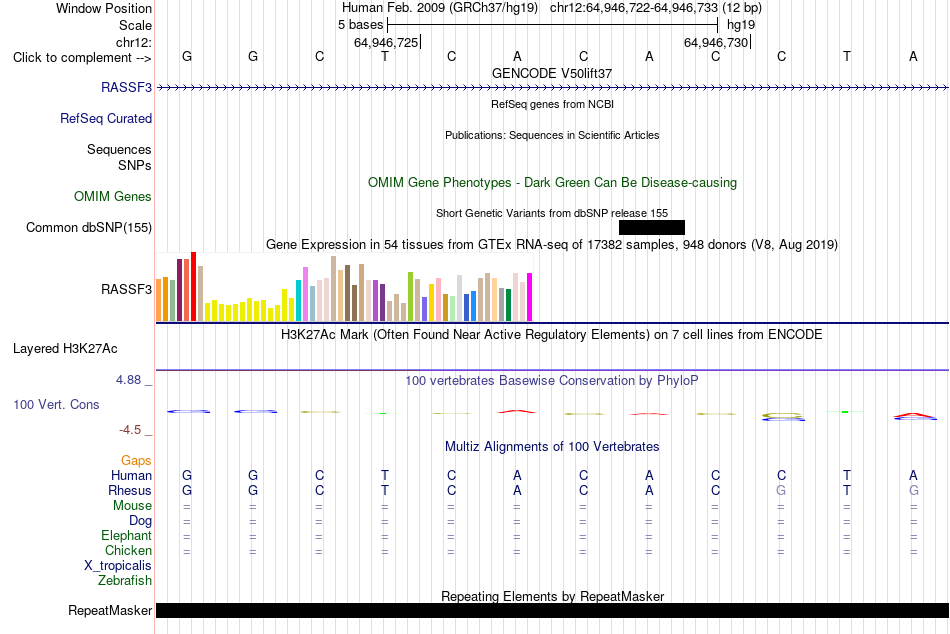Click the chr12 coordinates header text

click(656, 8)
